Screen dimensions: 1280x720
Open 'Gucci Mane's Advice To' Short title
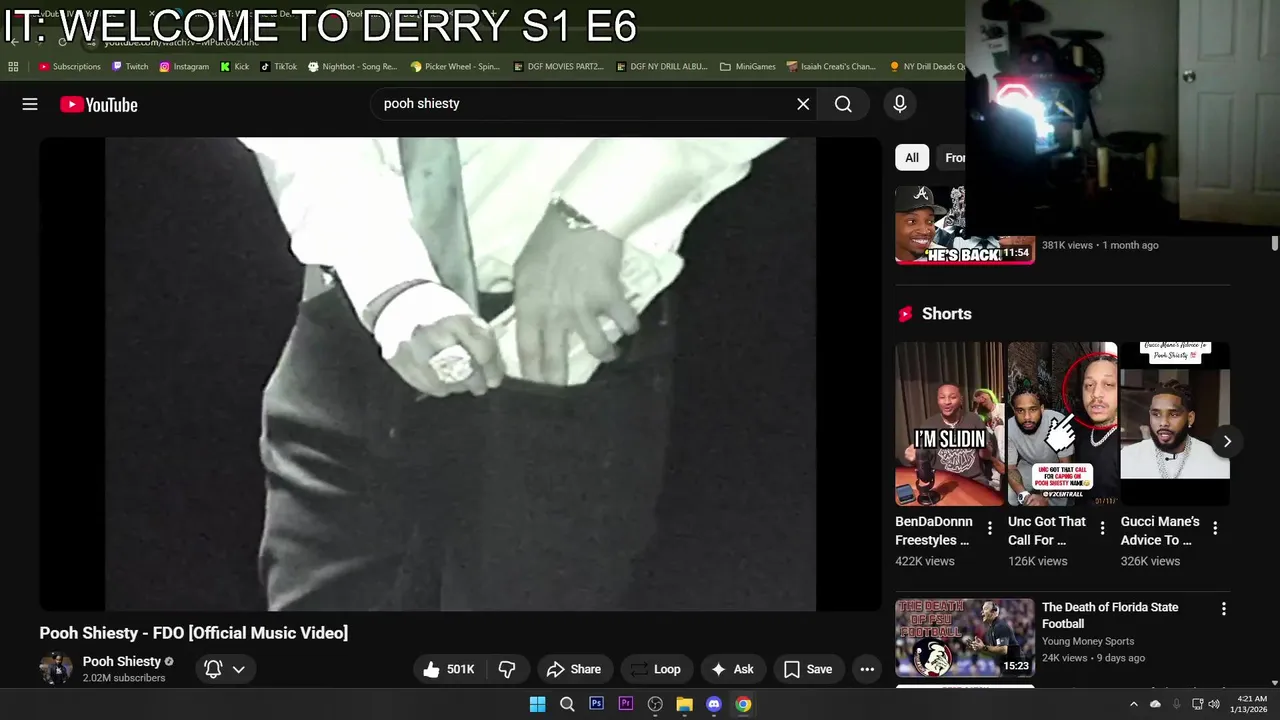[1160, 531]
